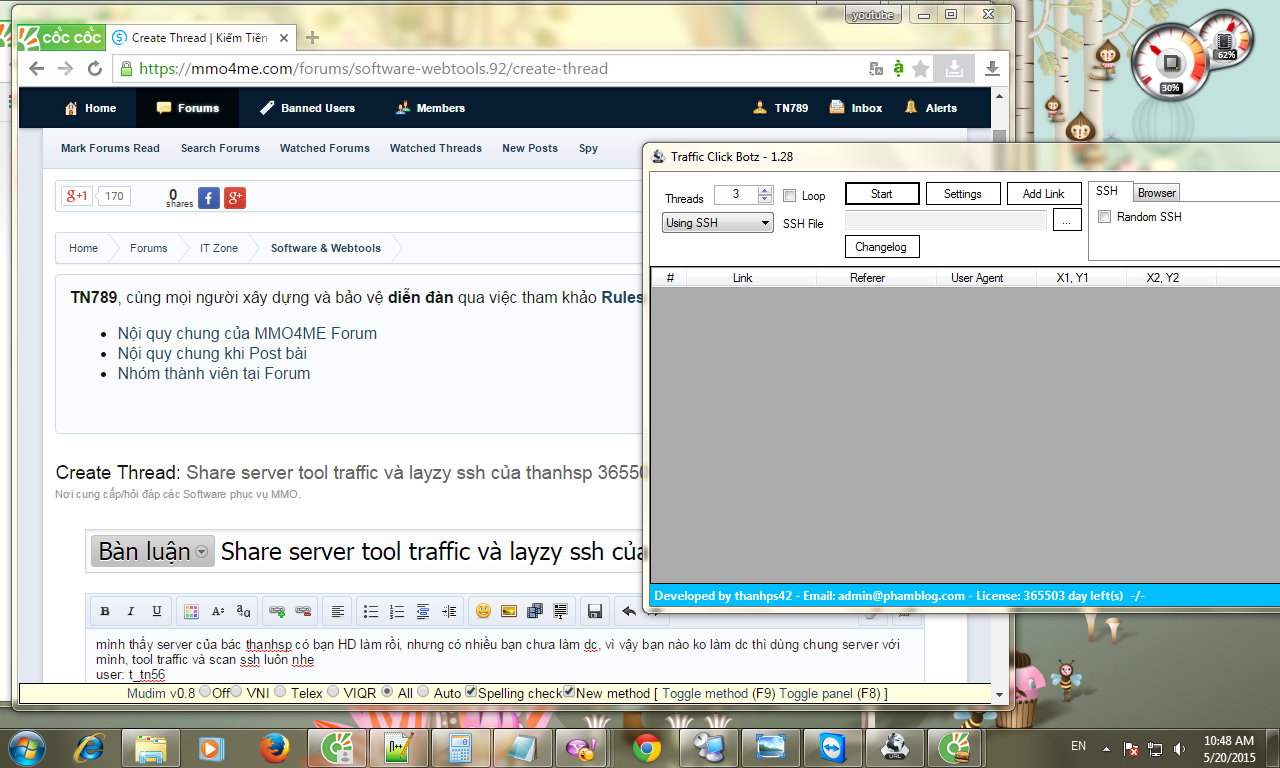Open the Inbox link in forum header
This screenshot has height=768, width=1280.
858,108
